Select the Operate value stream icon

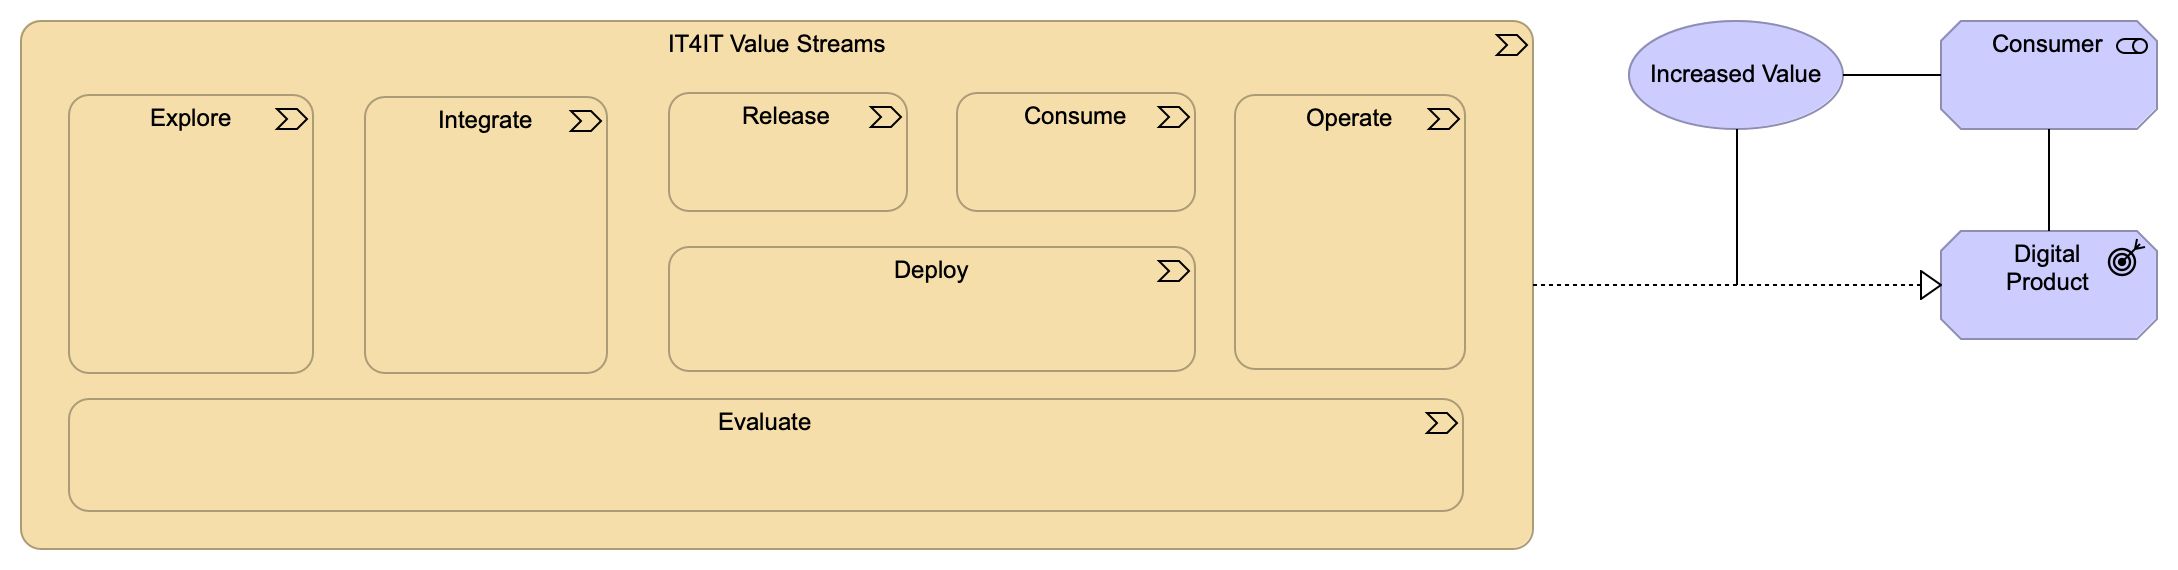click(x=1443, y=120)
